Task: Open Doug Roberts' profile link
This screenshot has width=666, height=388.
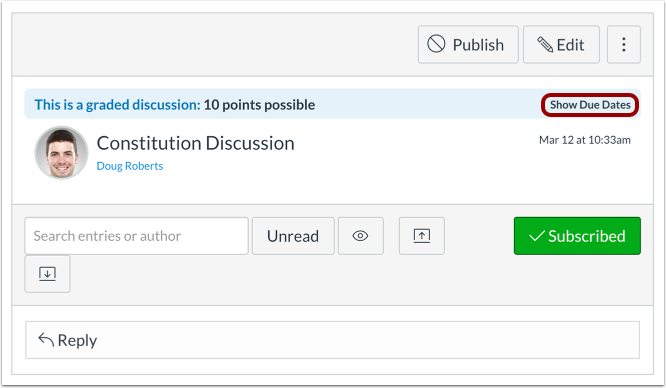Action: [130, 166]
